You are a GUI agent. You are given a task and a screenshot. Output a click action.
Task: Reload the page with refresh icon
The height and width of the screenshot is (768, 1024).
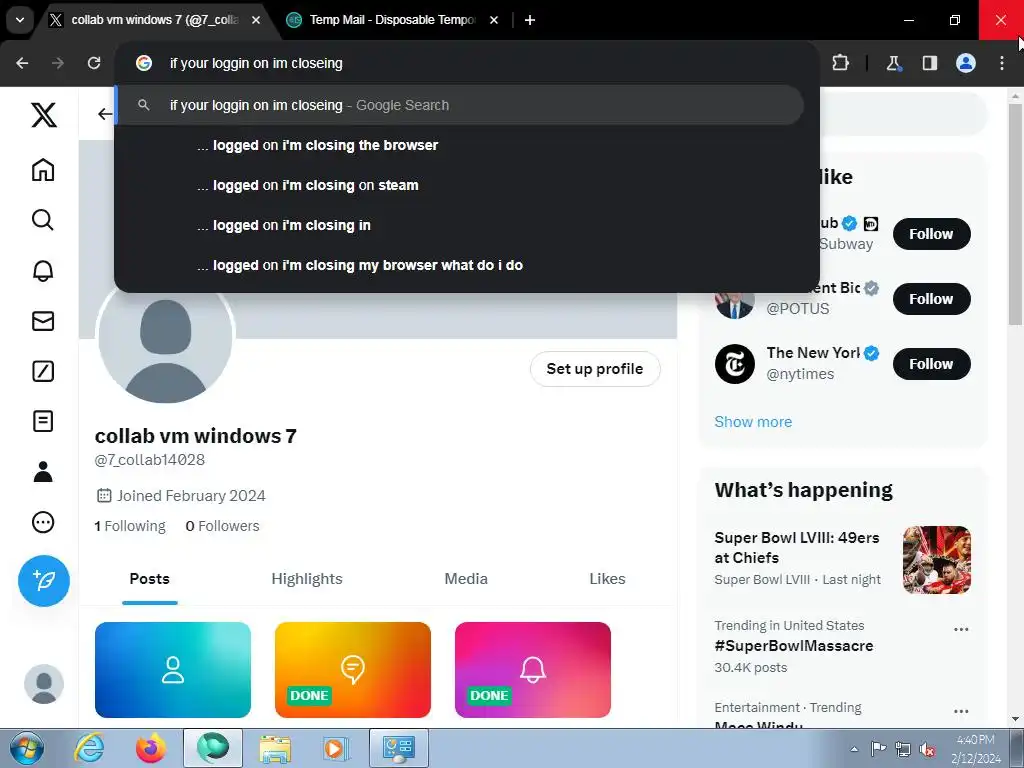coord(94,63)
